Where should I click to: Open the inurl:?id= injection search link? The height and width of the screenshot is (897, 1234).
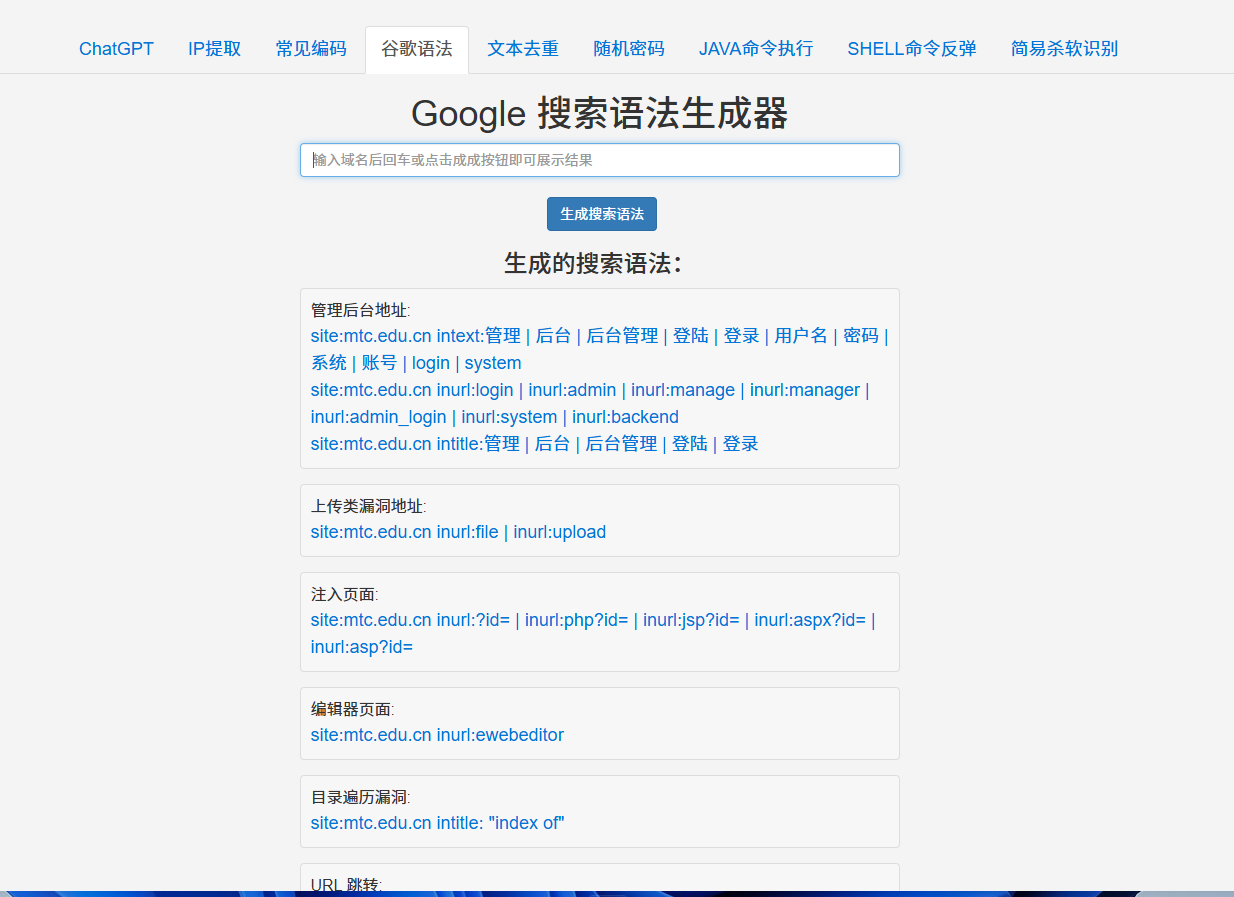(x=593, y=633)
